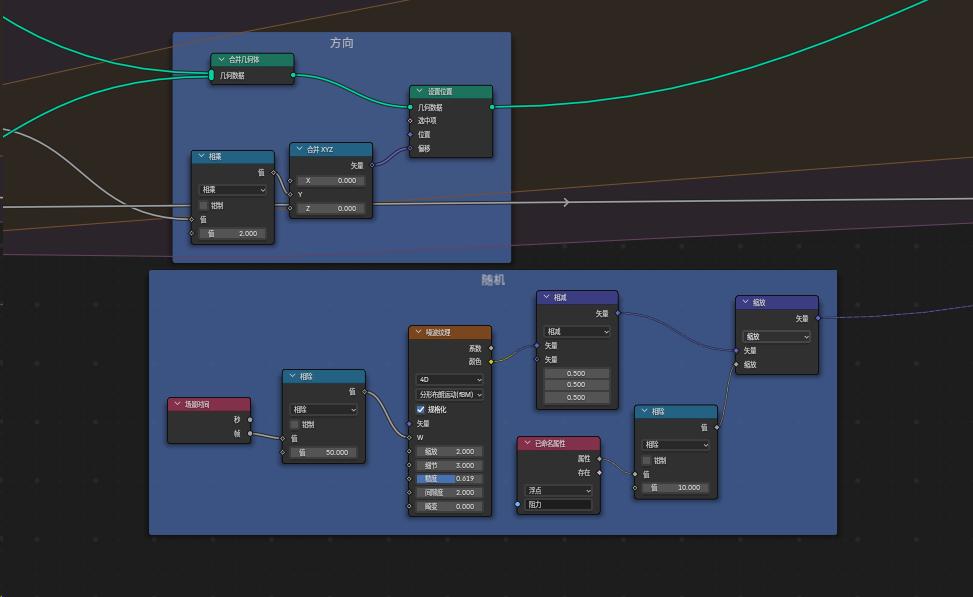Open operation dropdown in 相除 node with 50.000
973x597 pixels.
pos(323,410)
